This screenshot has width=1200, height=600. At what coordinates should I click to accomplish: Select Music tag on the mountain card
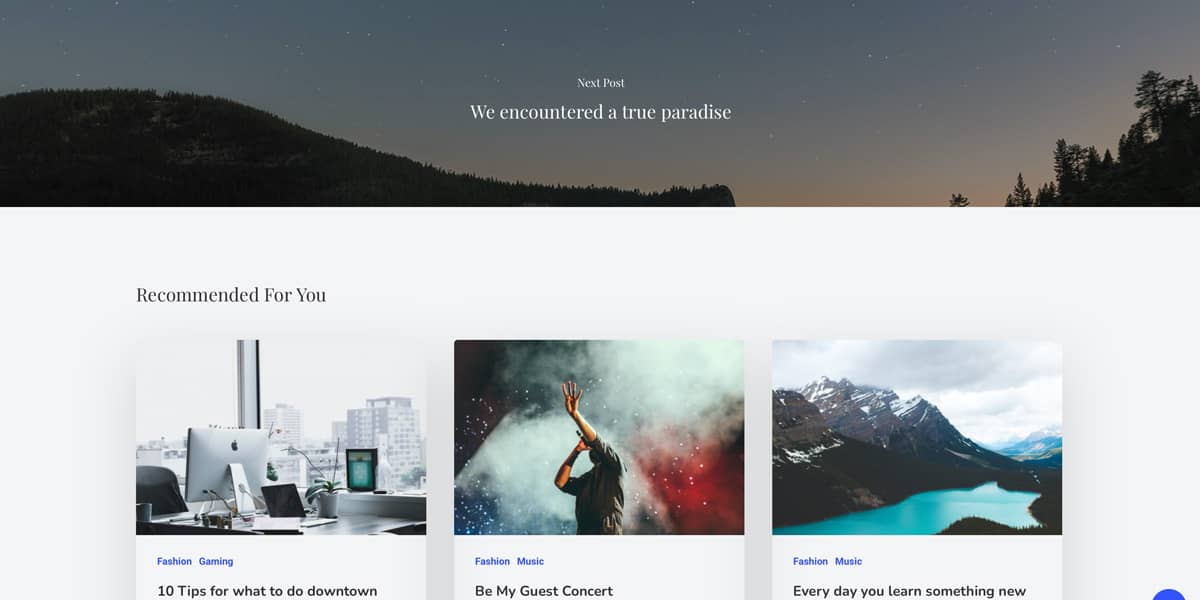click(848, 561)
